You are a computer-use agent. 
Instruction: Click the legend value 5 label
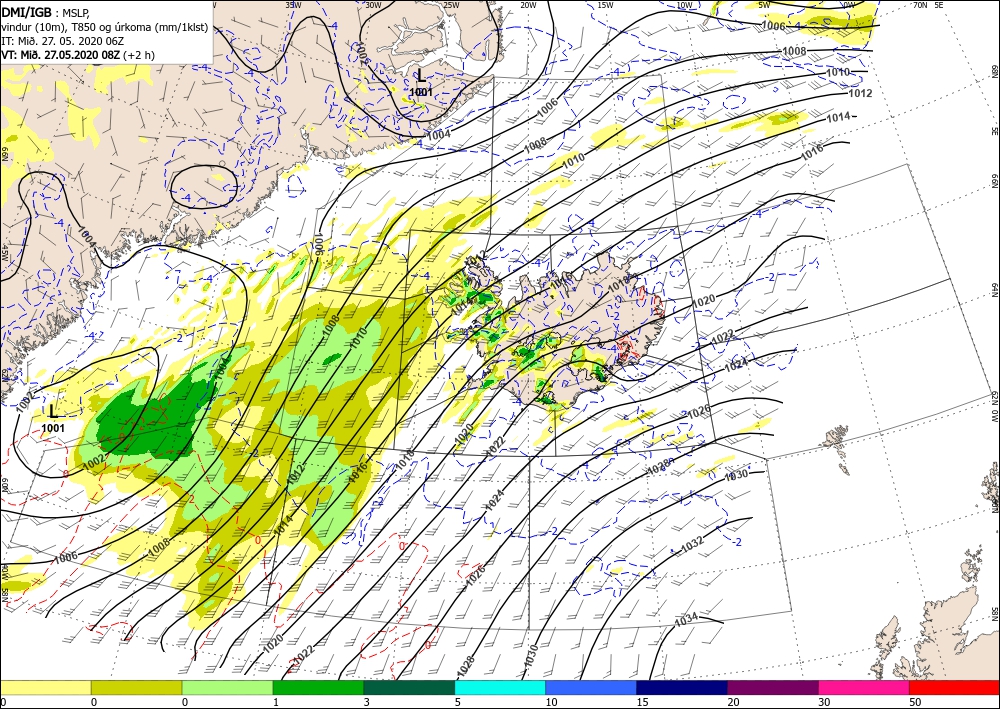coord(458,702)
